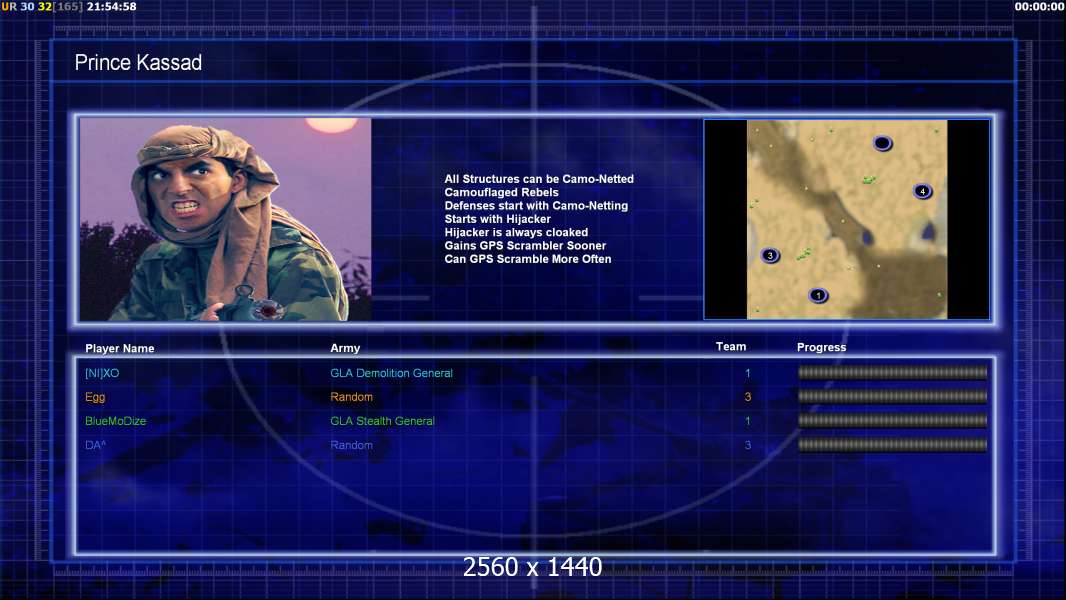Click start position 3 marker on map
The image size is (1066, 600).
click(x=770, y=255)
